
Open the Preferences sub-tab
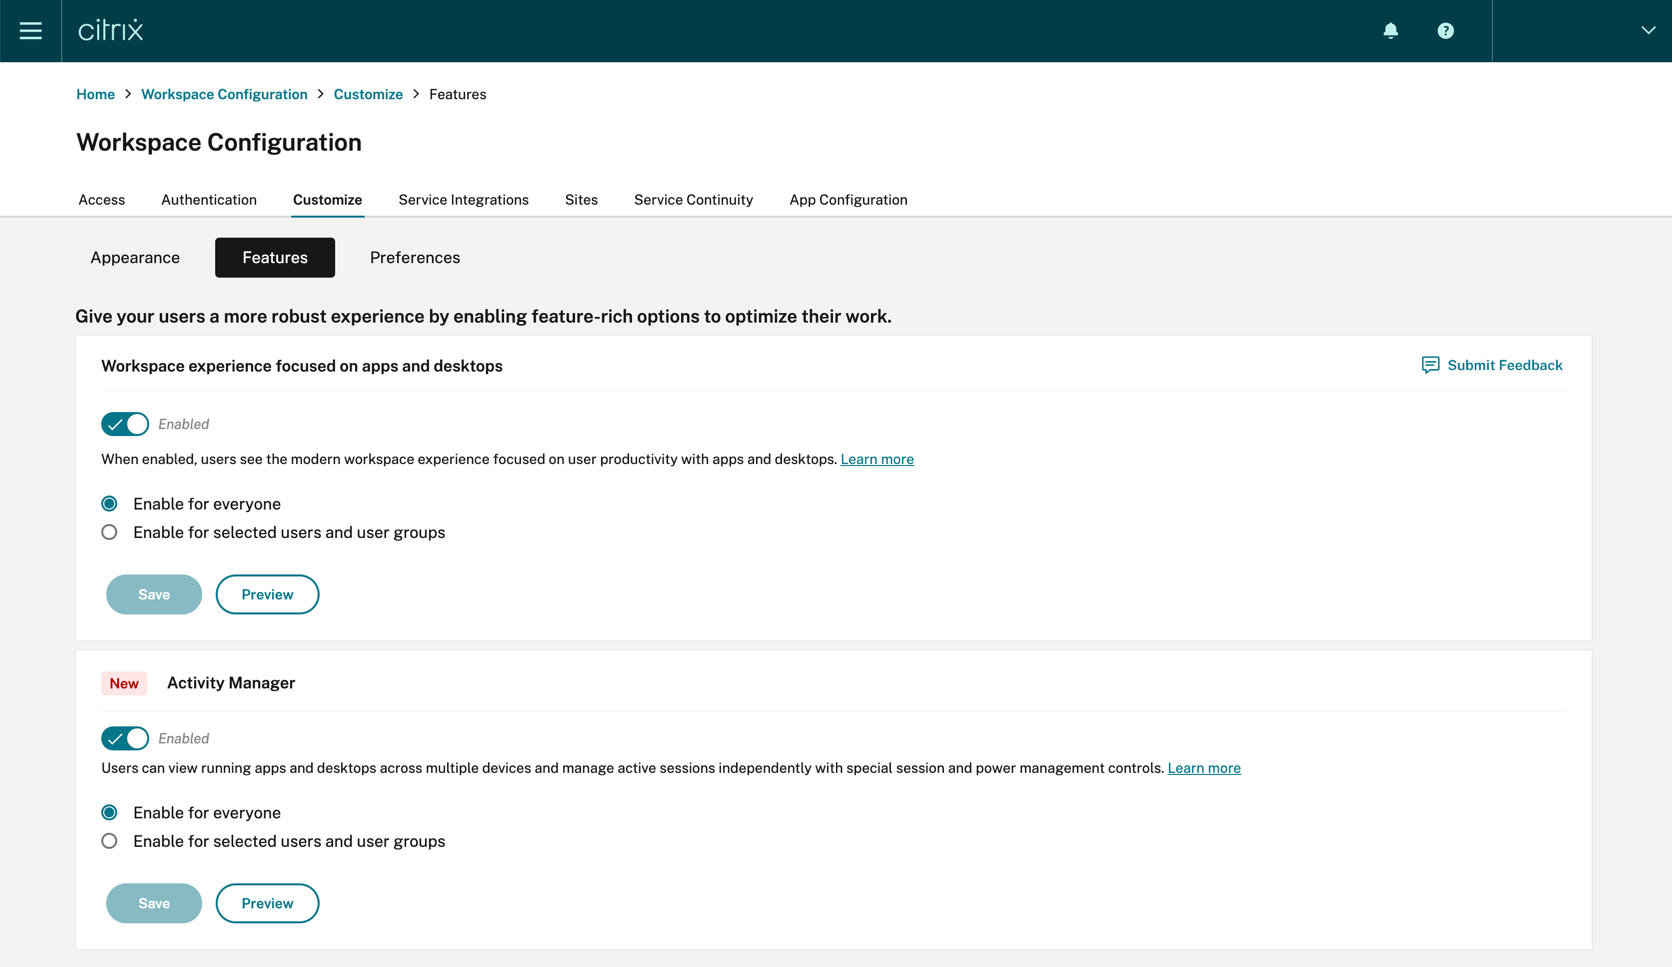pos(414,257)
